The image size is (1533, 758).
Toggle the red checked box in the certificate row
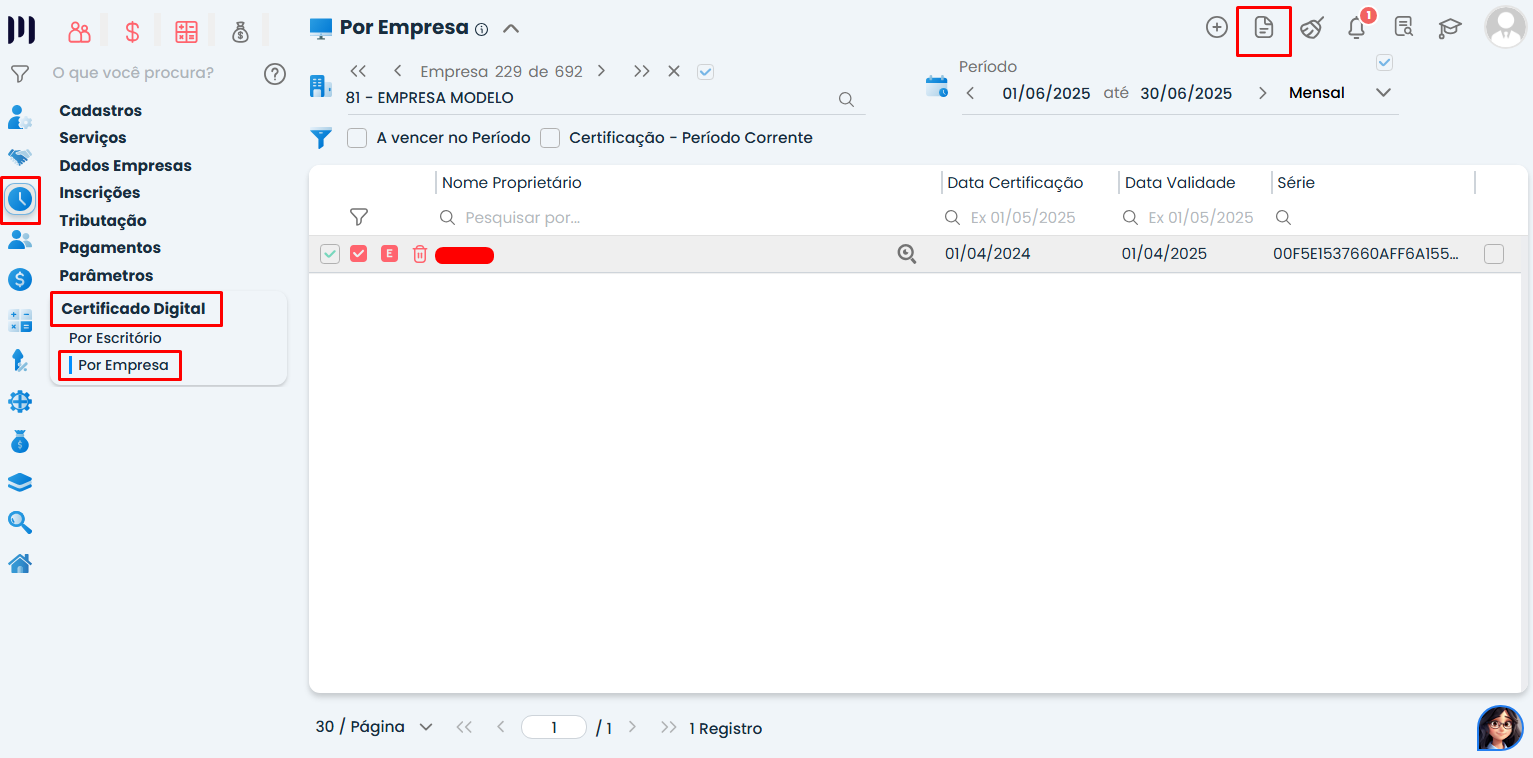click(359, 254)
